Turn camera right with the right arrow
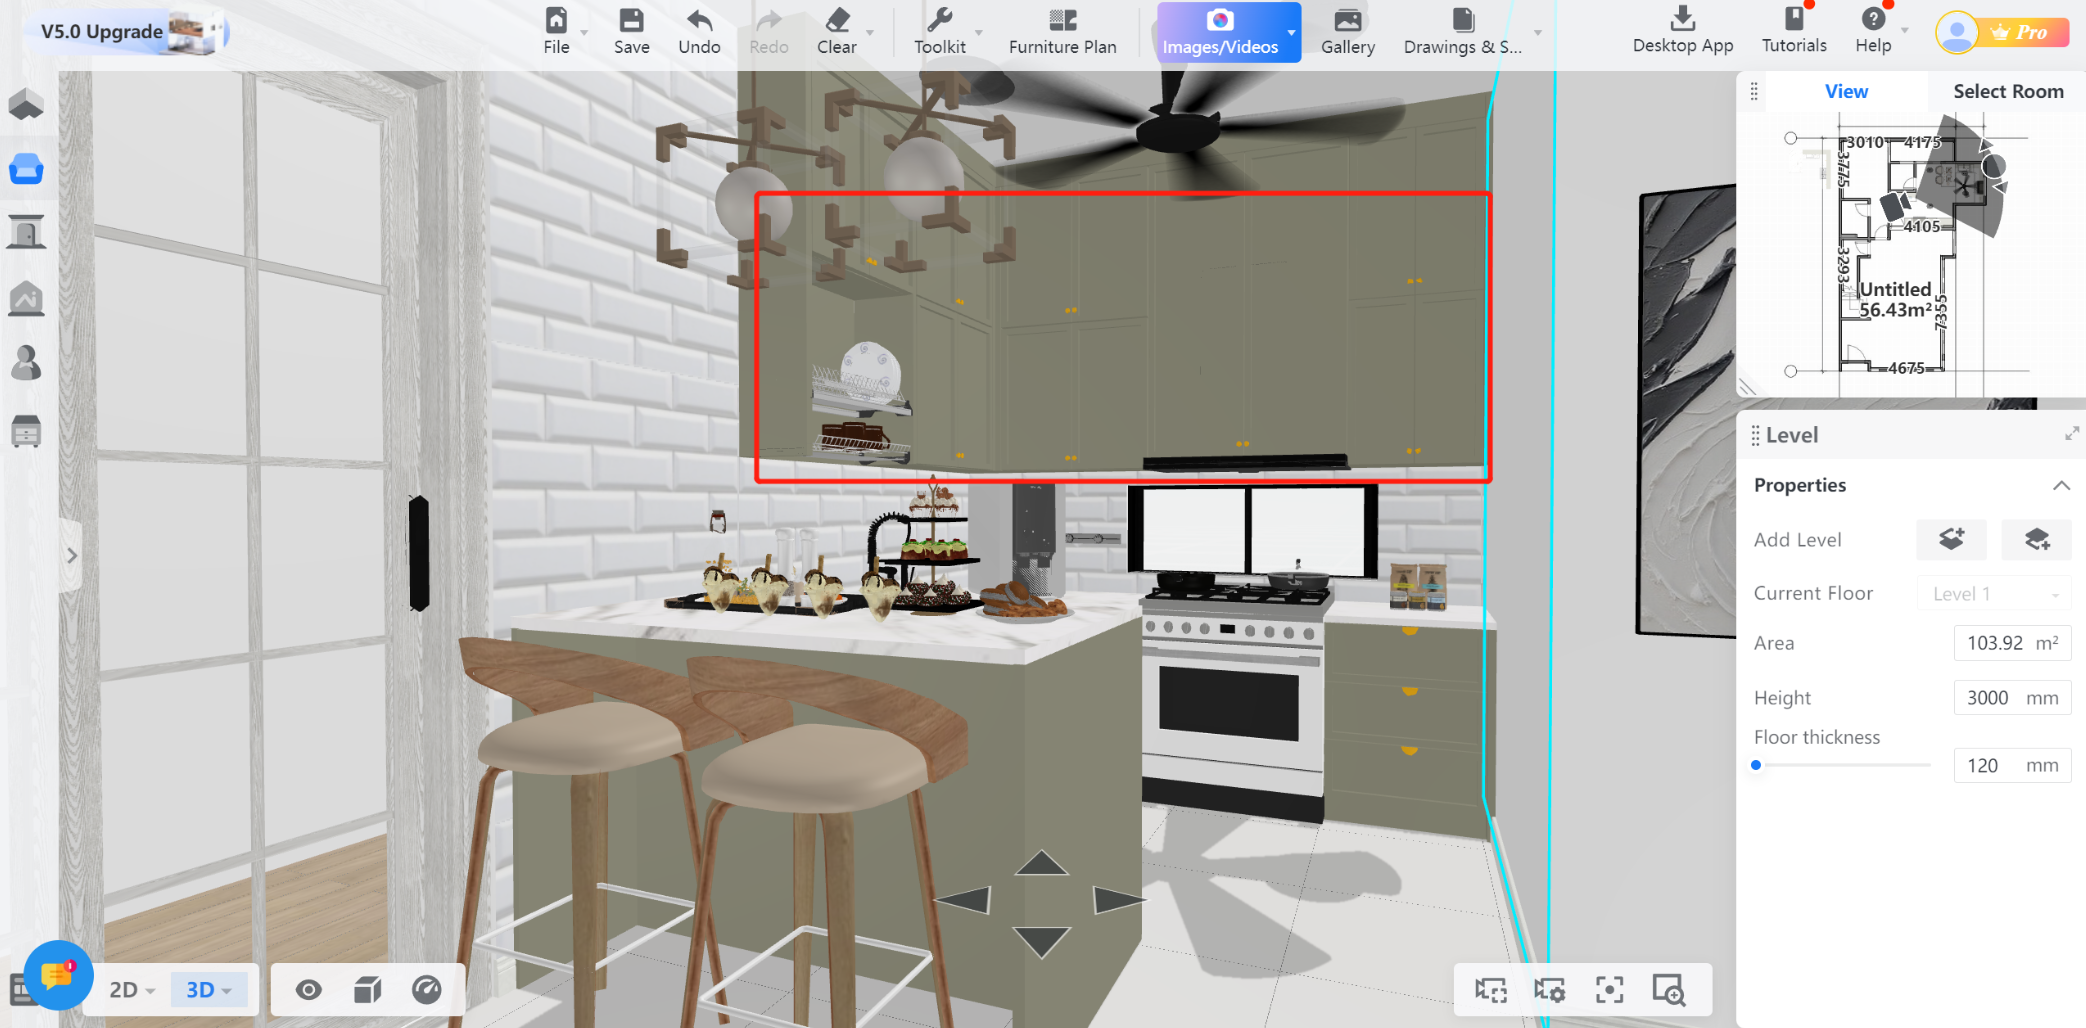Image resolution: width=2086 pixels, height=1028 pixels. (x=1118, y=900)
